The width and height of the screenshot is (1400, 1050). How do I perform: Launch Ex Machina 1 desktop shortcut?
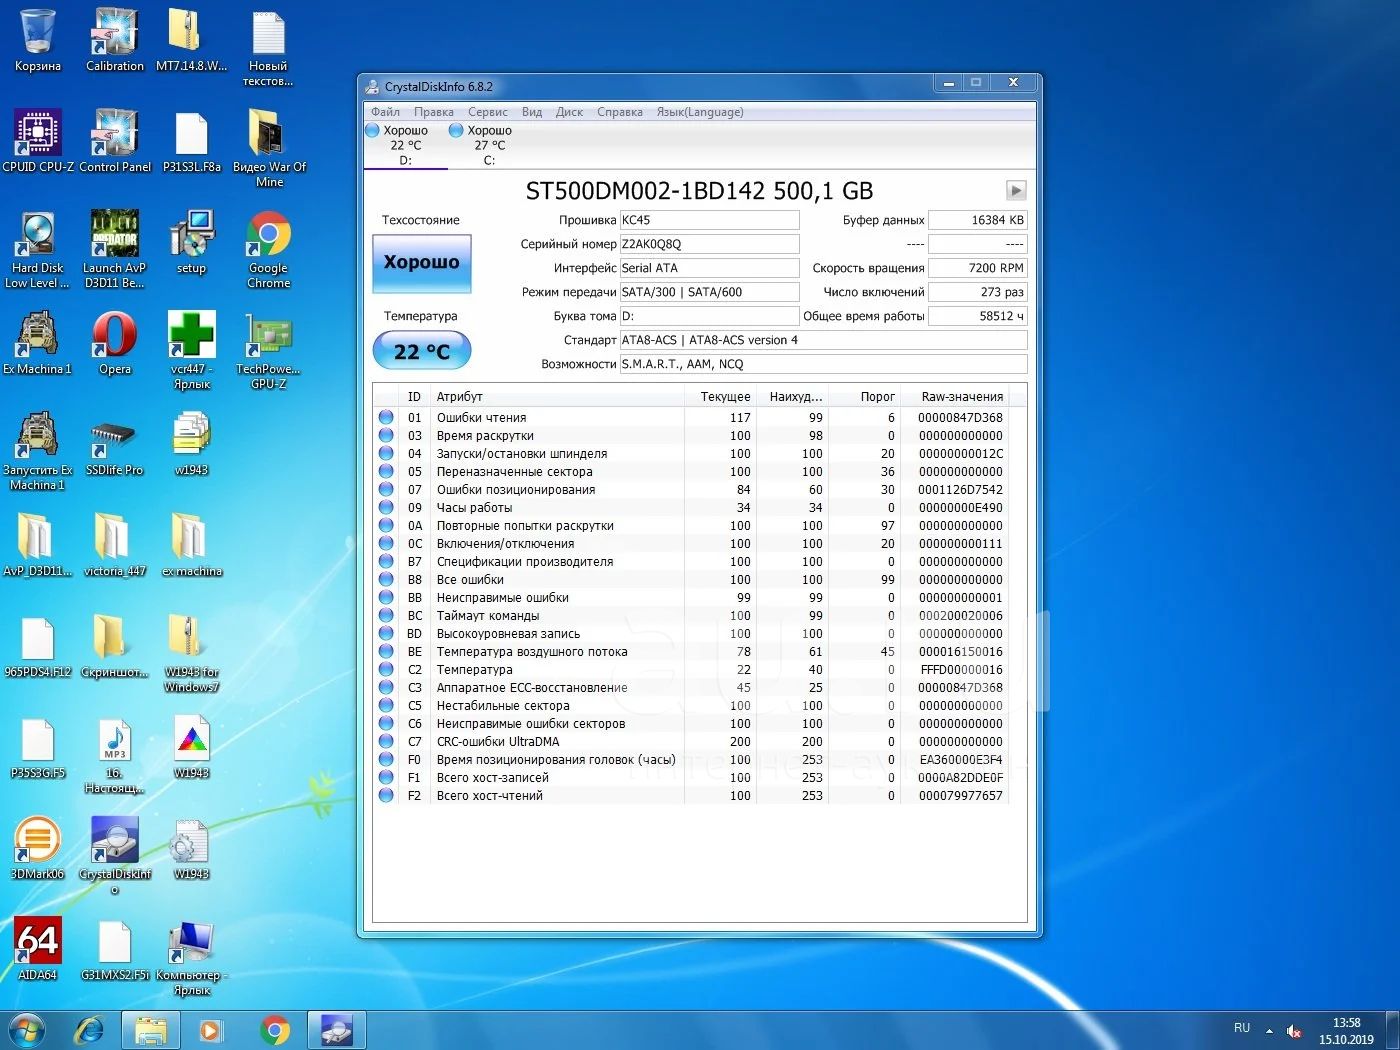tap(38, 343)
